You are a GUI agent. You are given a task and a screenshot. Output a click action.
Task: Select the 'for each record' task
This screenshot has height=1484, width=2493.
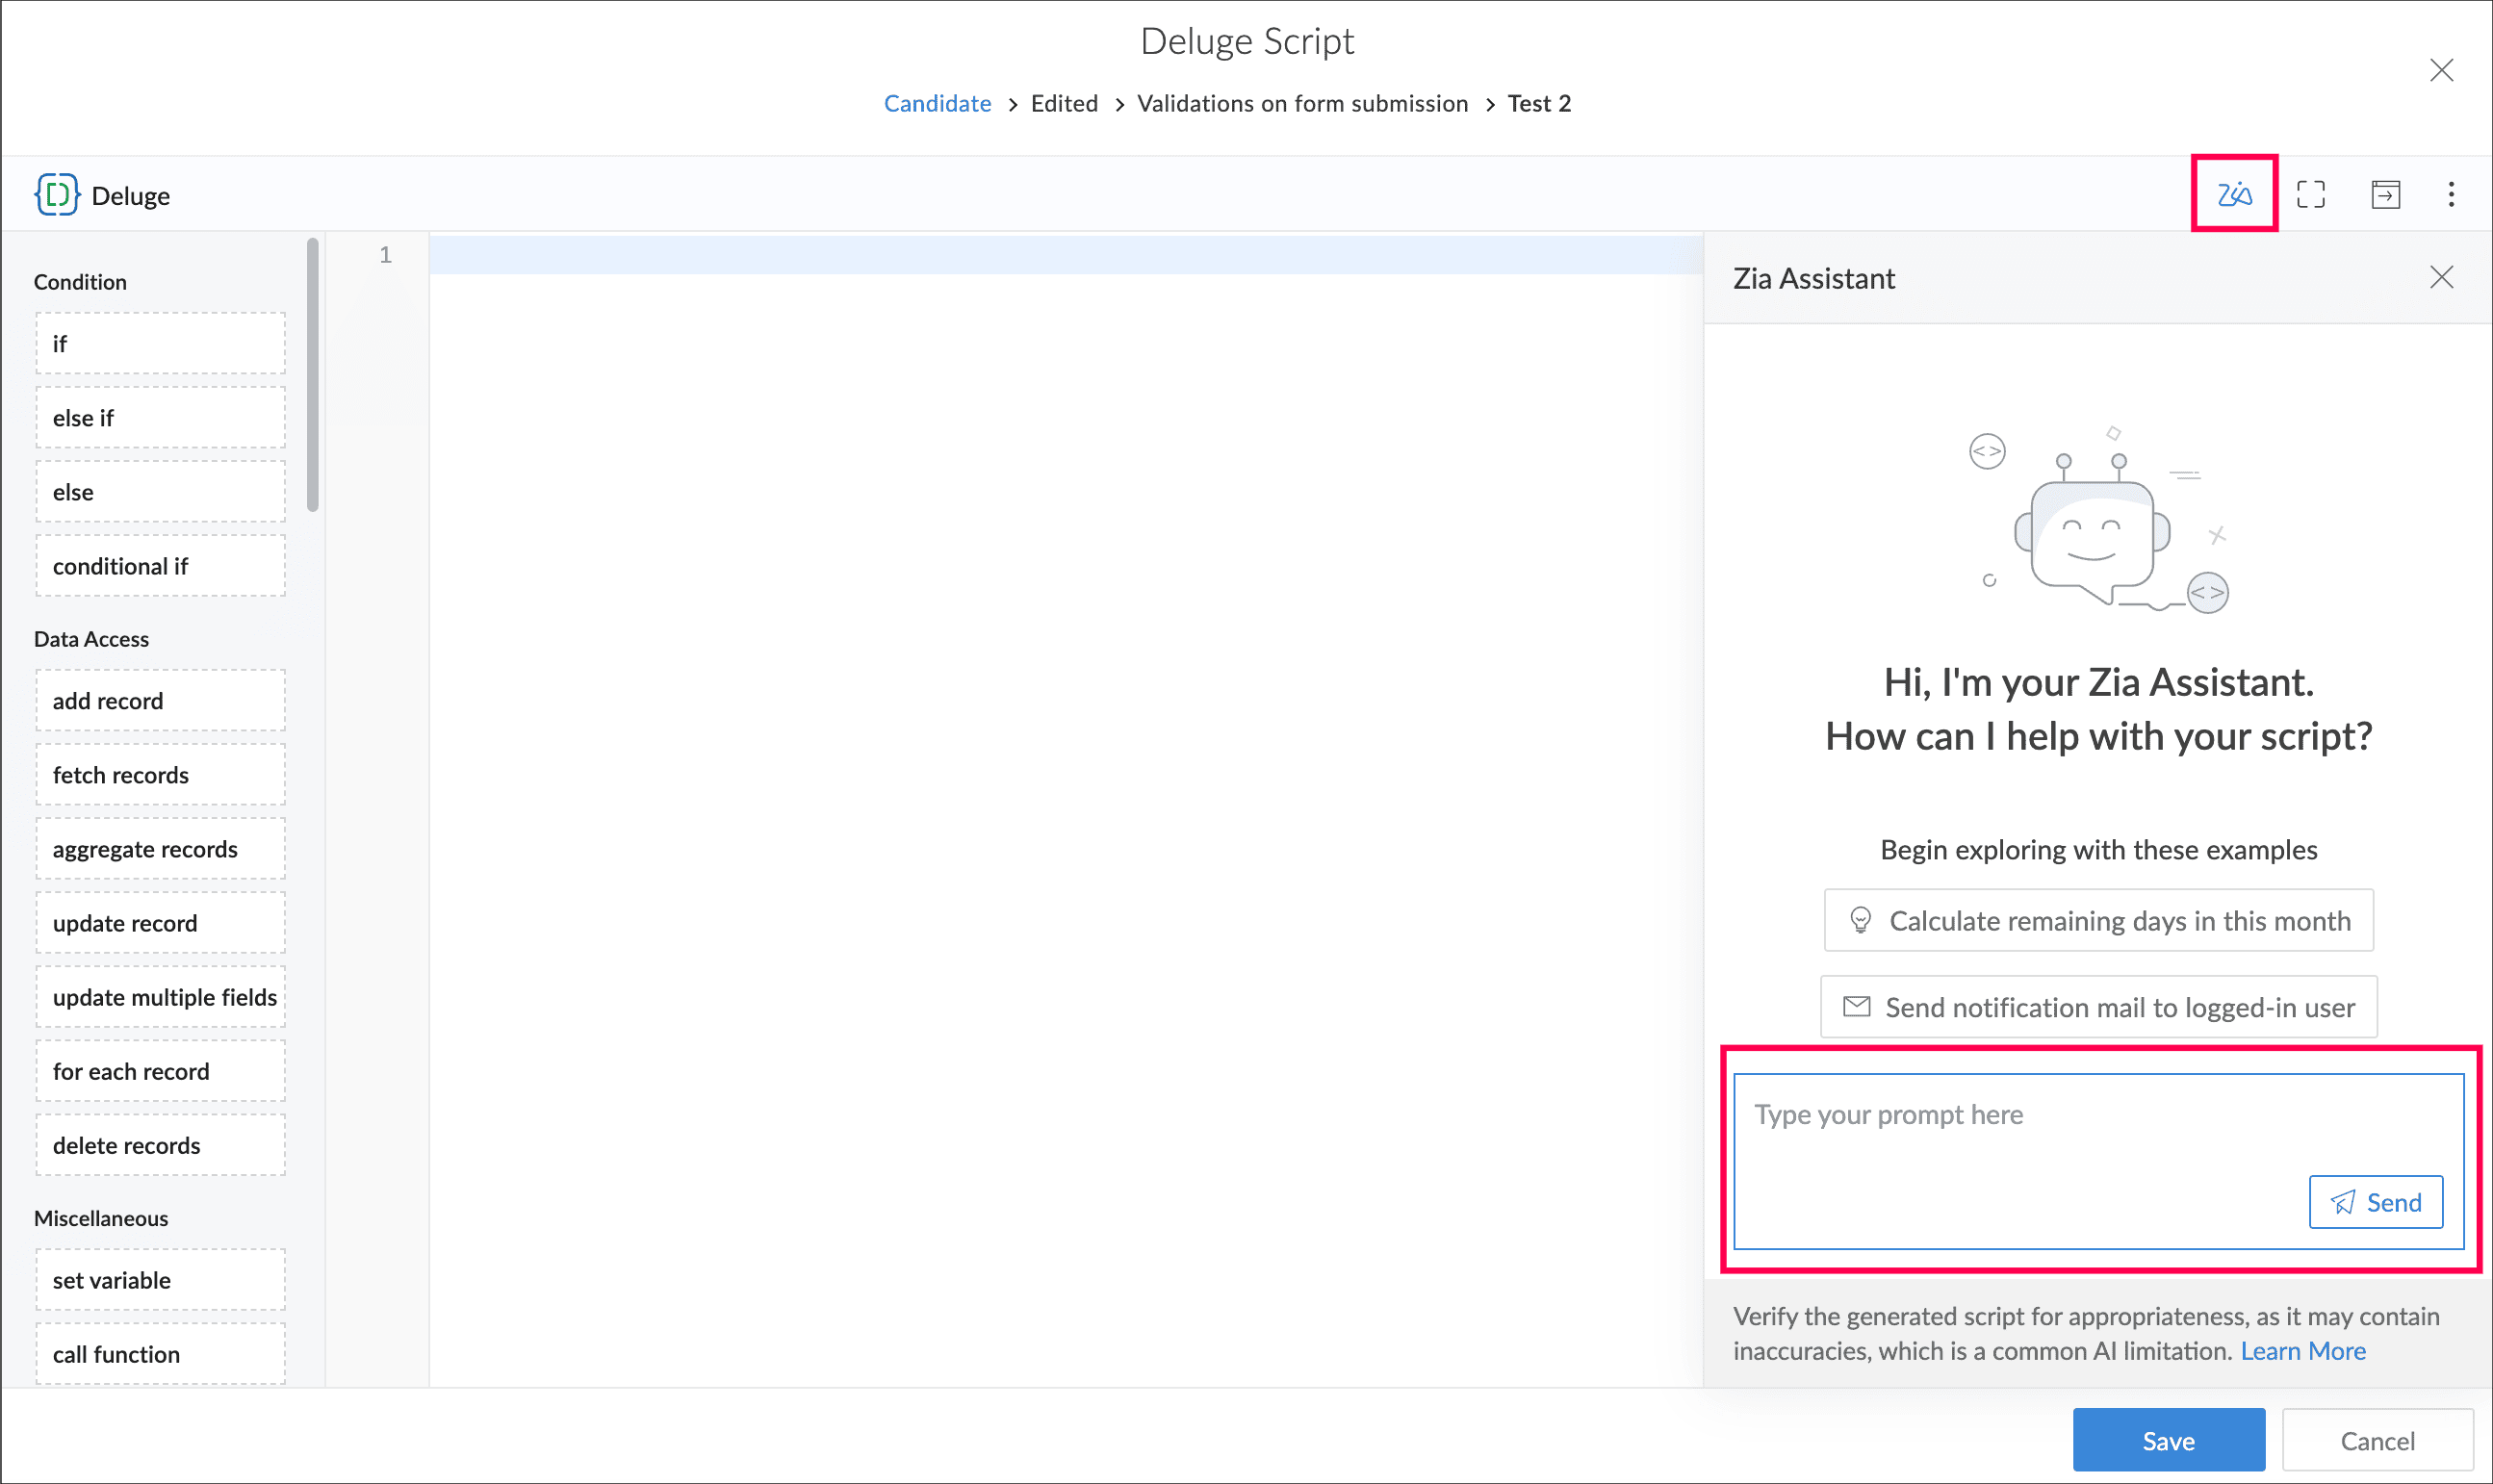click(x=160, y=1070)
